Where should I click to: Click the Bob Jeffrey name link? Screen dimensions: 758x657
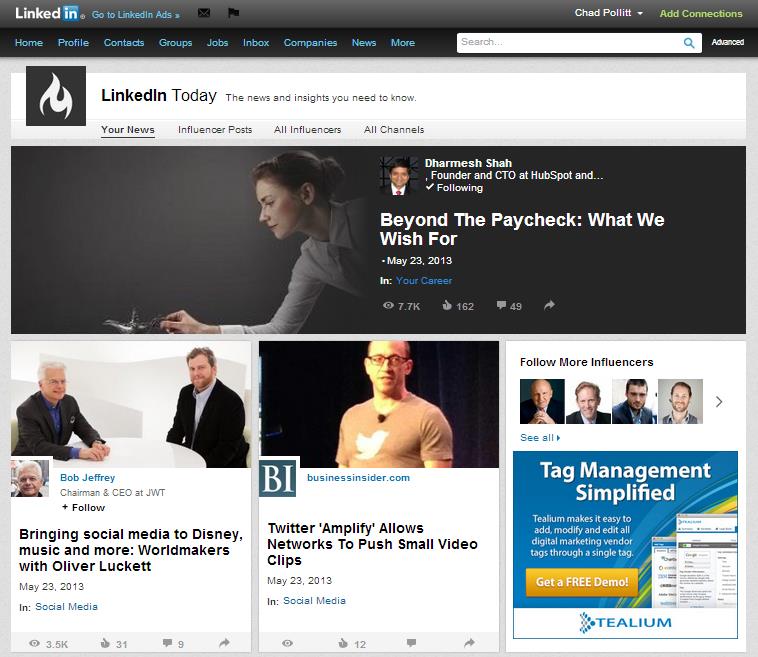[87, 478]
